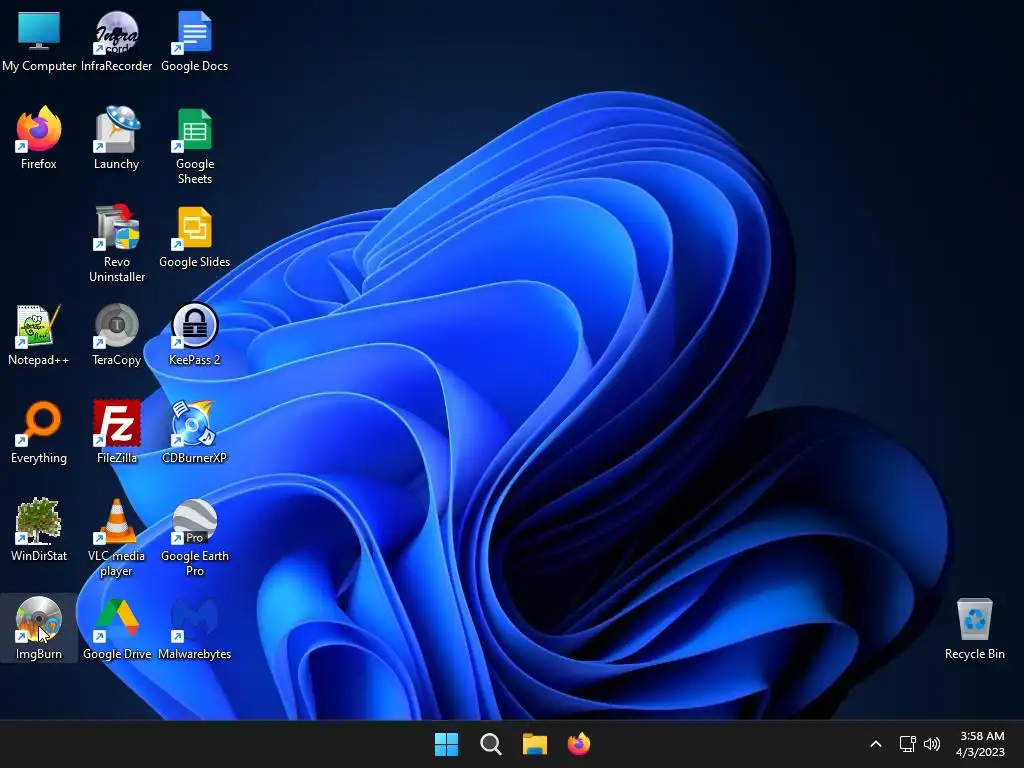
Task: Expand the hidden system tray icons
Action: click(876, 744)
